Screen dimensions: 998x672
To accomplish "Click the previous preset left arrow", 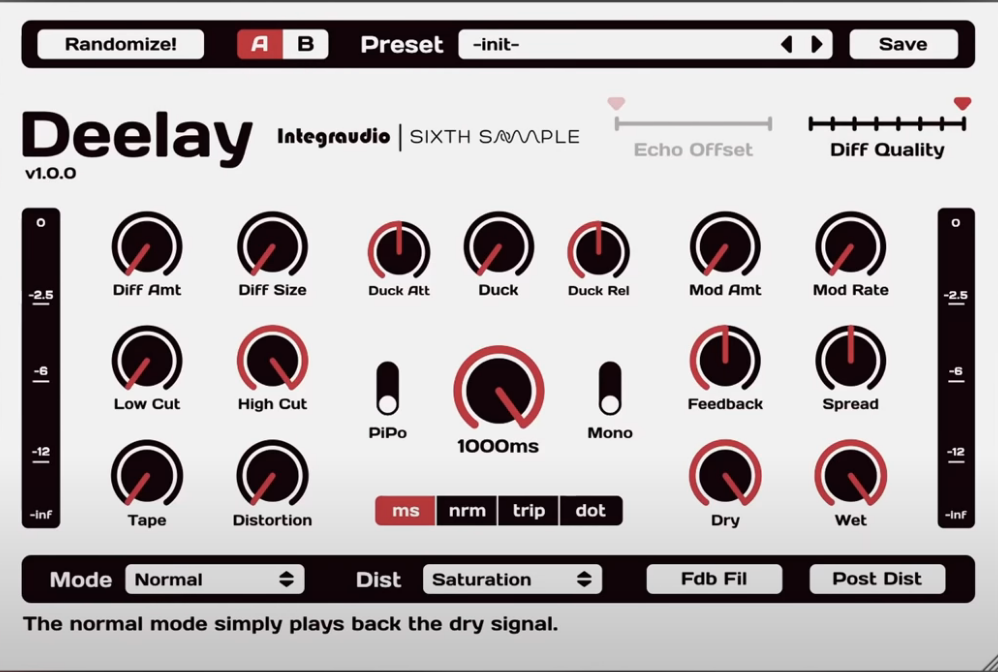I will pyautogui.click(x=787, y=45).
